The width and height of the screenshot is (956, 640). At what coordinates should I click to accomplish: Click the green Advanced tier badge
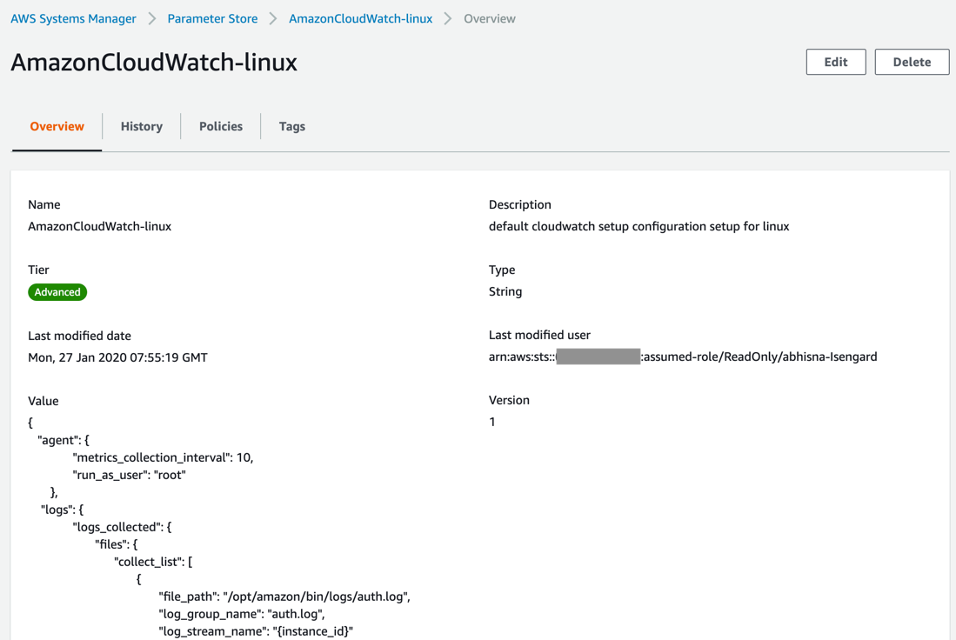[x=57, y=291]
